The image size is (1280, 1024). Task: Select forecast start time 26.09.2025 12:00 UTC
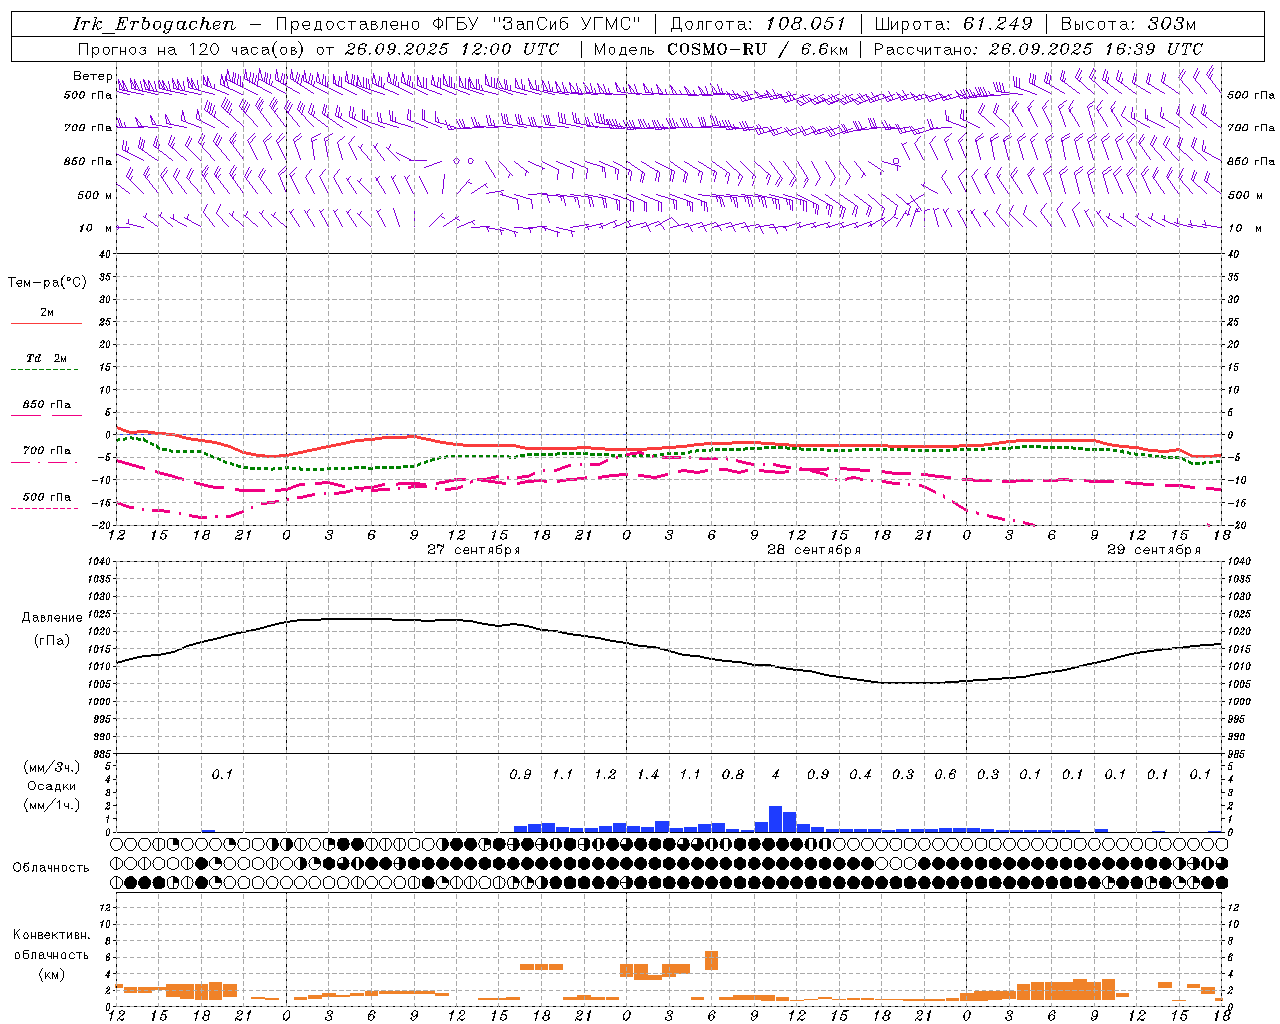(451, 49)
